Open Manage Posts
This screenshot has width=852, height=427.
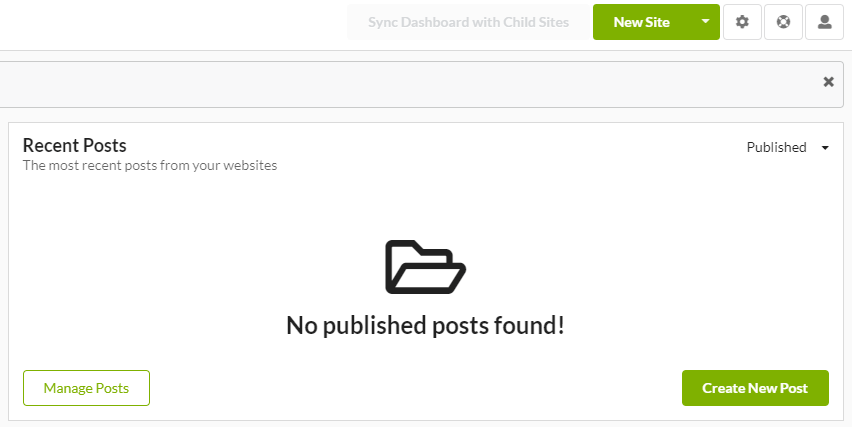pos(86,388)
